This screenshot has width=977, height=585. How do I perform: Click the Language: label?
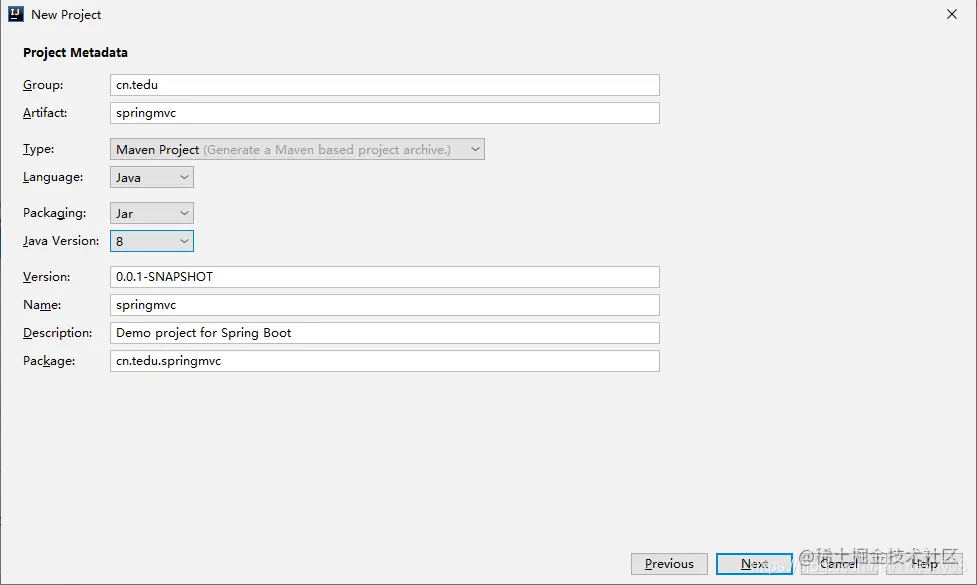coord(53,177)
